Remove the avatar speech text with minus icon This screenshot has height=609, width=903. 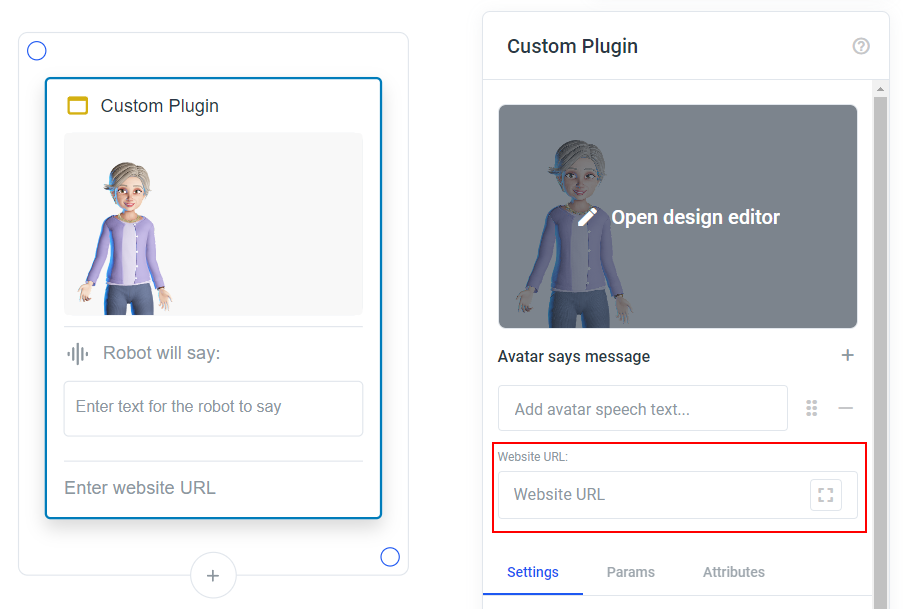point(845,408)
